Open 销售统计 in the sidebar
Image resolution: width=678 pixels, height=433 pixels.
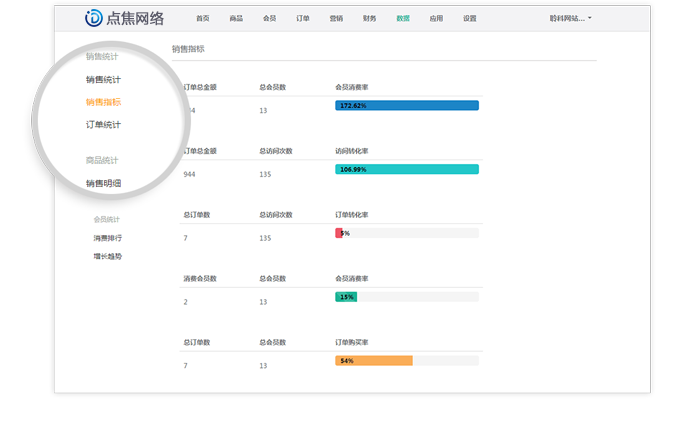104,79
